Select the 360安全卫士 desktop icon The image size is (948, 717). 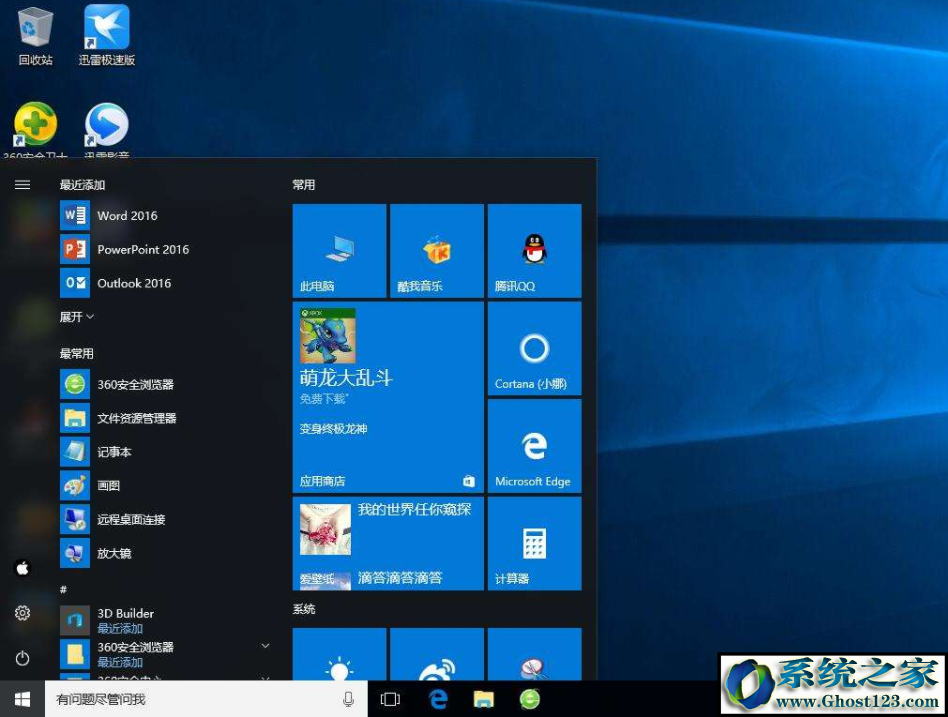point(35,130)
